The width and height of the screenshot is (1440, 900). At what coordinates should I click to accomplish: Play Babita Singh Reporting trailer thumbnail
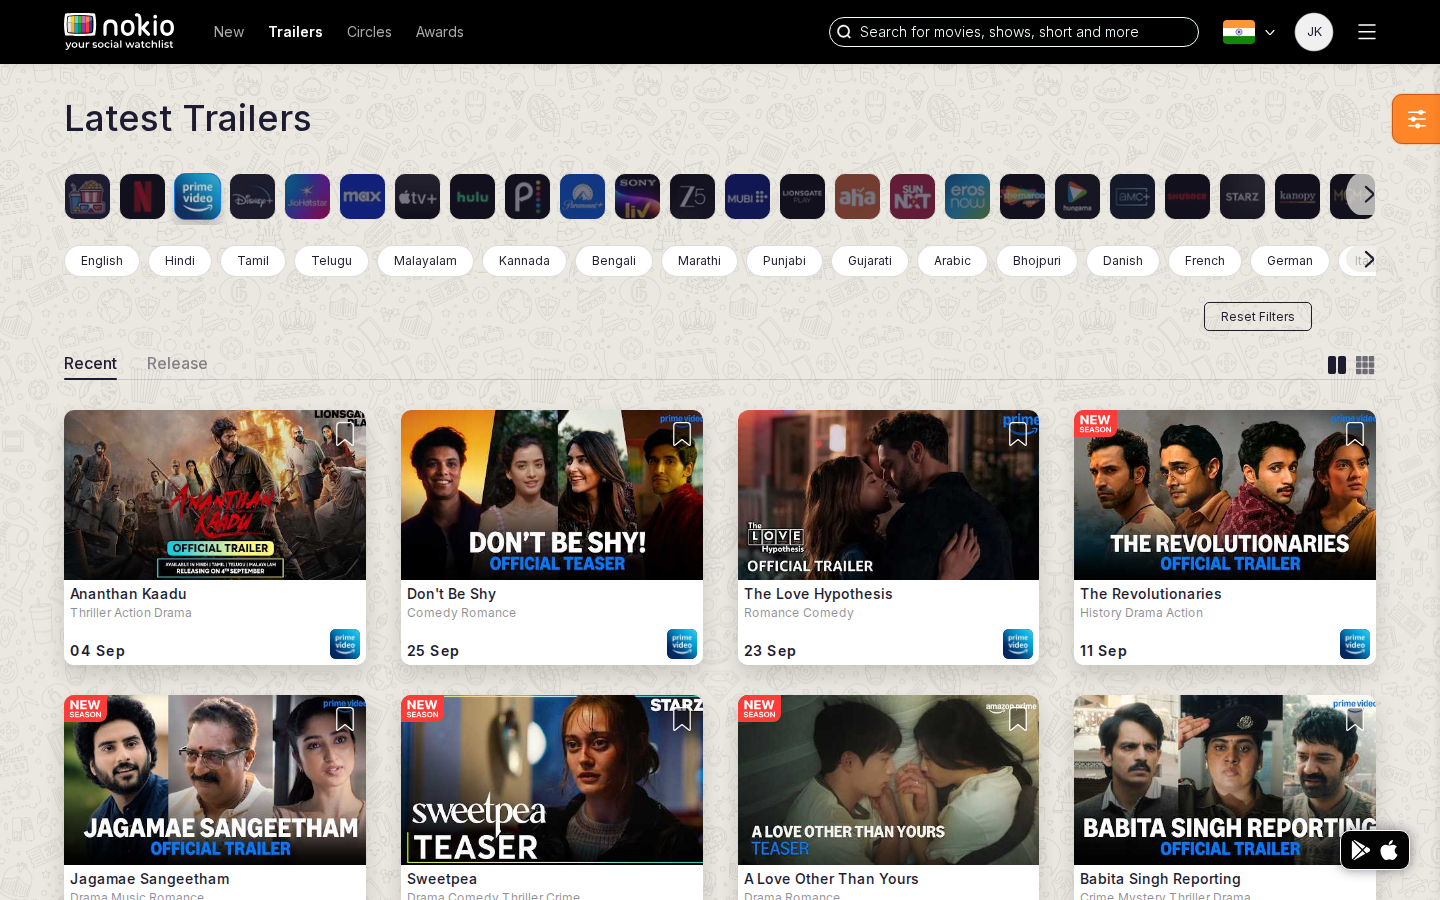point(1225,780)
